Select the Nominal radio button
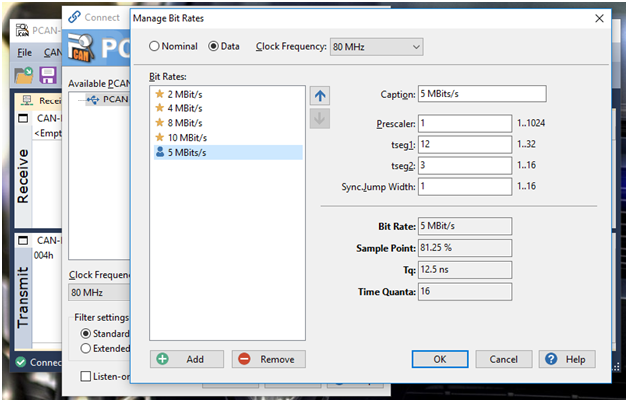Screen dimensions: 628x404 (155, 46)
